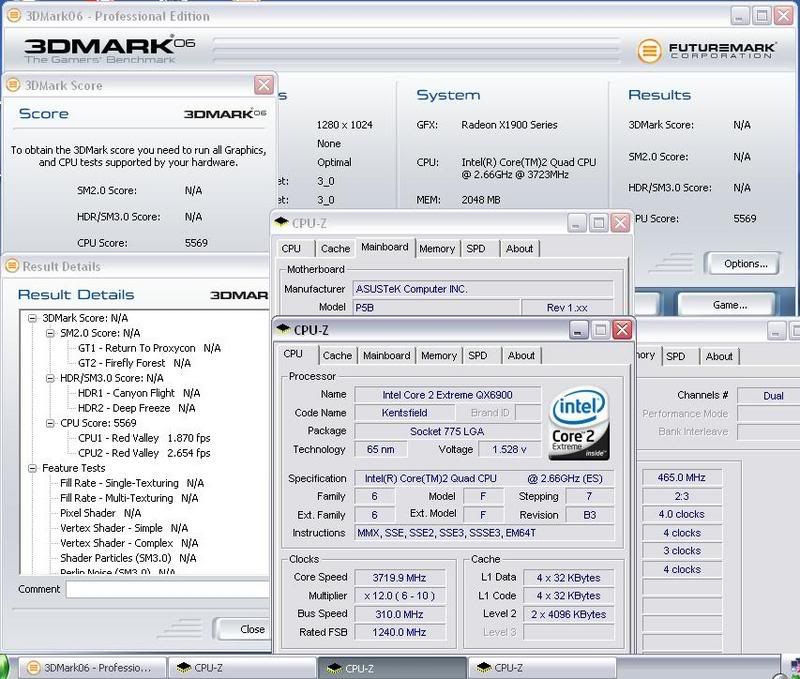Screen dimensions: 800x679
Task: Collapse the SM2.0 Score tree node
Action: [x=51, y=334]
